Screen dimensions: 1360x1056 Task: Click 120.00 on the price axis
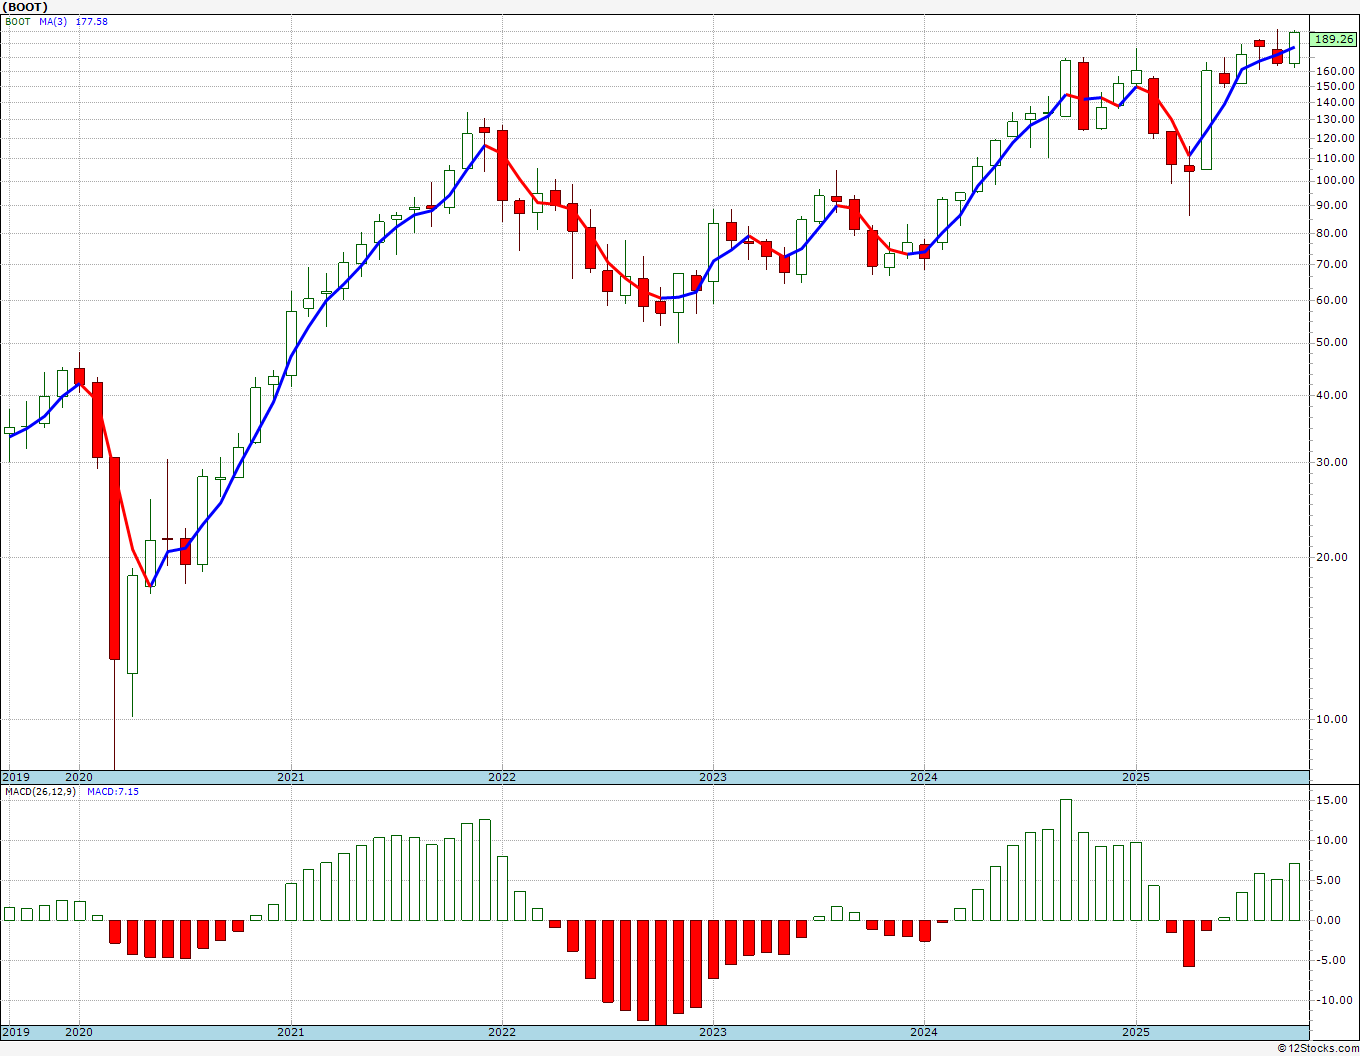coord(1336,138)
